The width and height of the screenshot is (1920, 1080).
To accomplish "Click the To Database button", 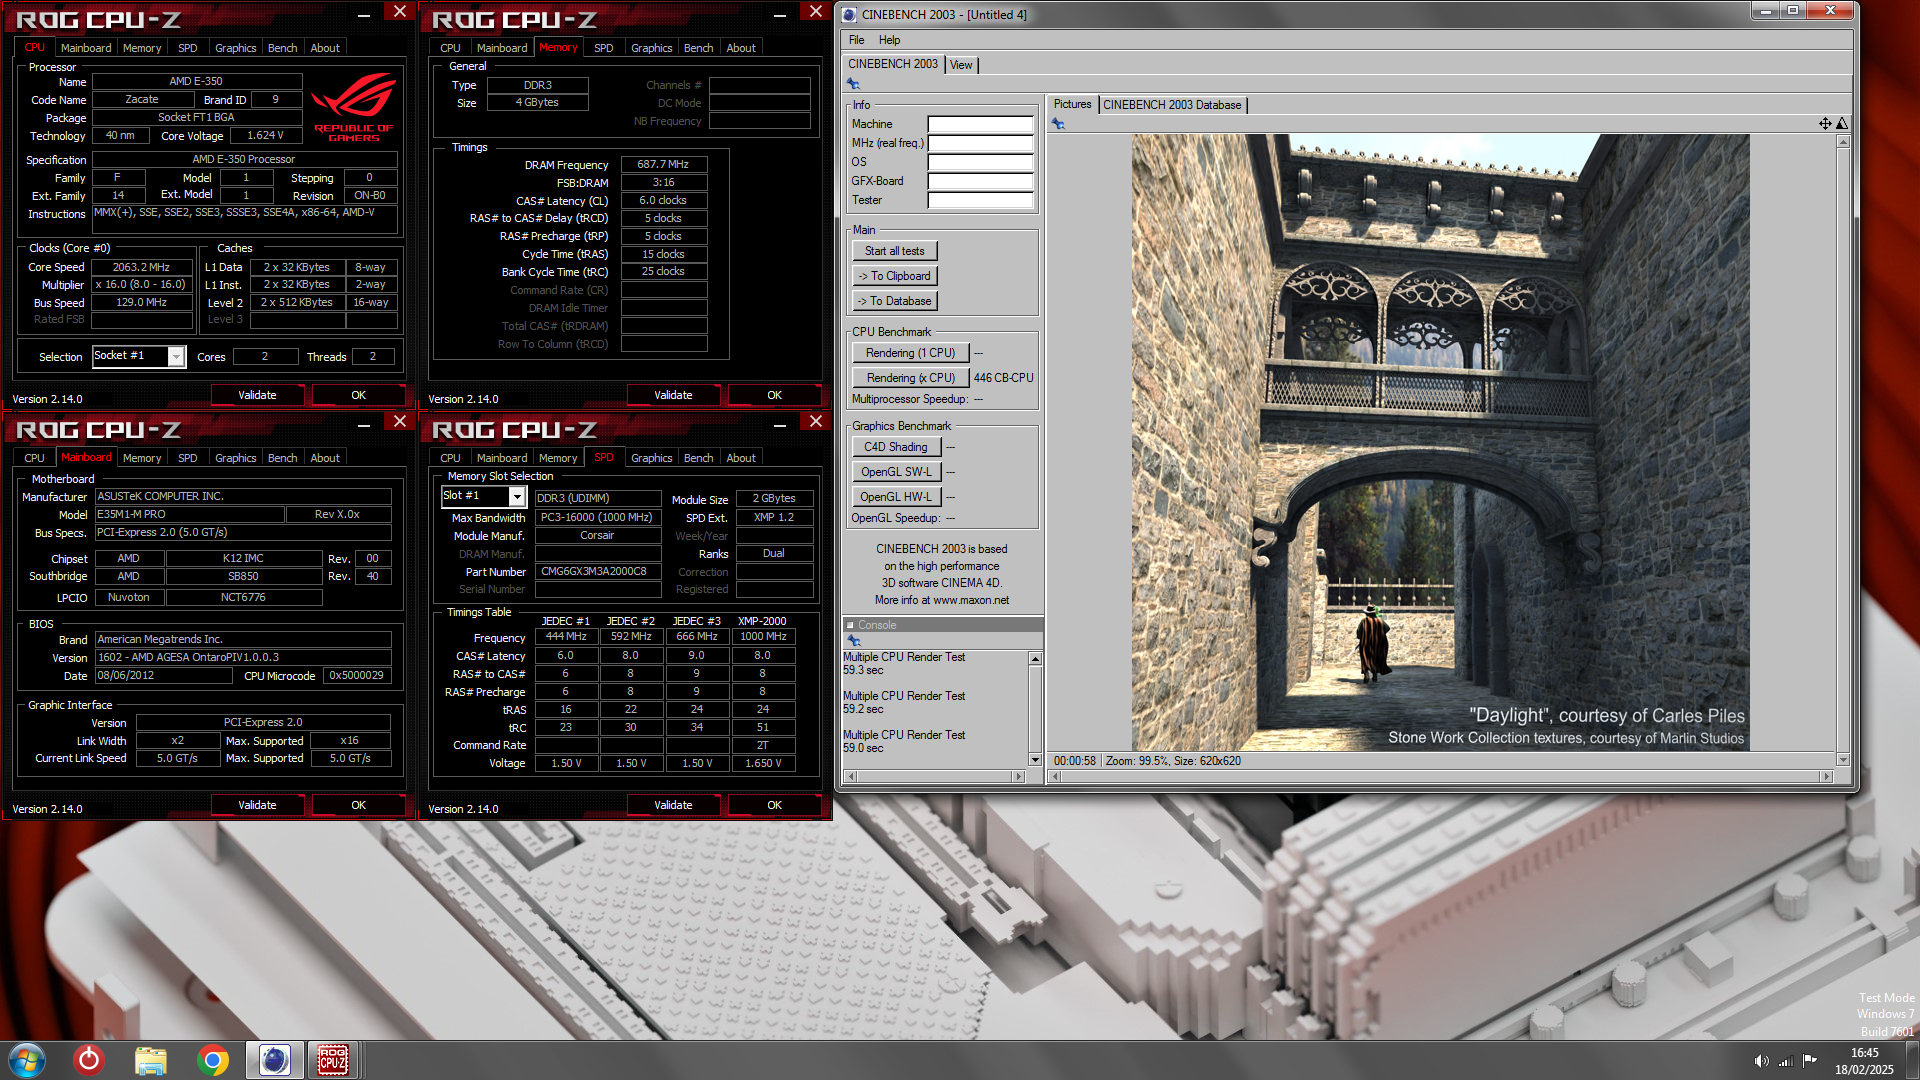I will pyautogui.click(x=895, y=301).
